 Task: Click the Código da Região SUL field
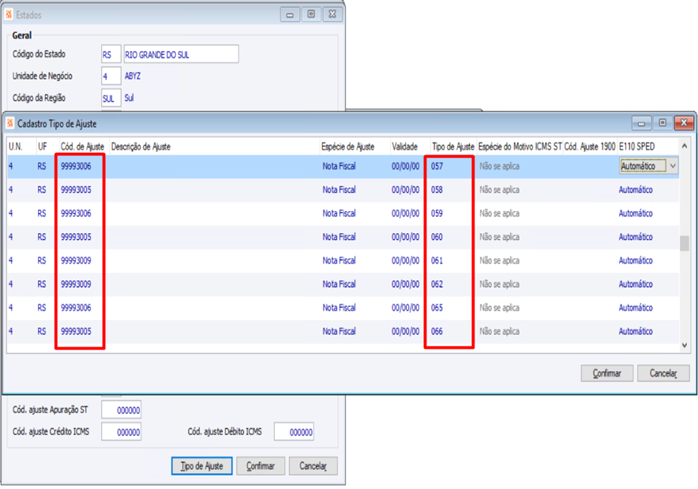tap(111, 98)
